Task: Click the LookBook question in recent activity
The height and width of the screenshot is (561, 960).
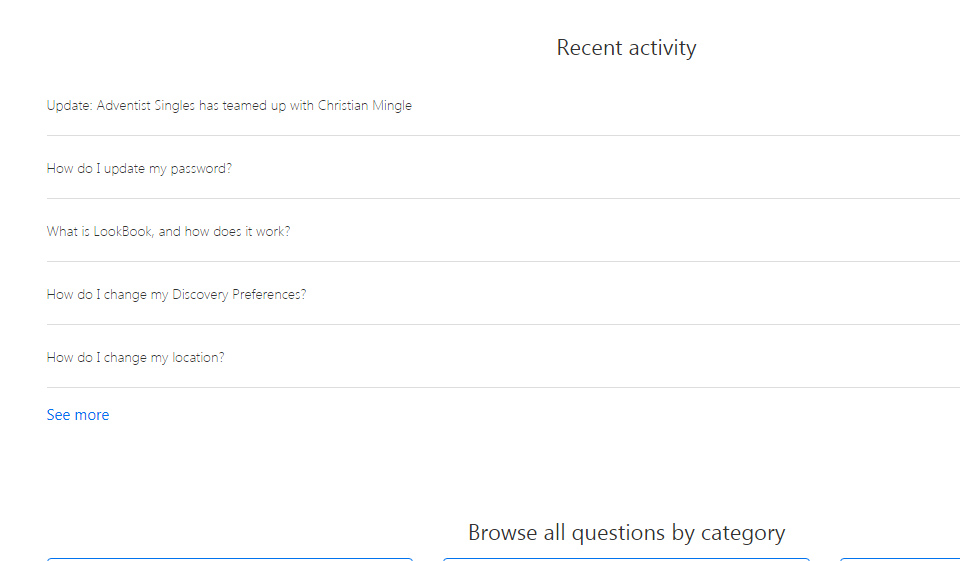Action: point(168,231)
